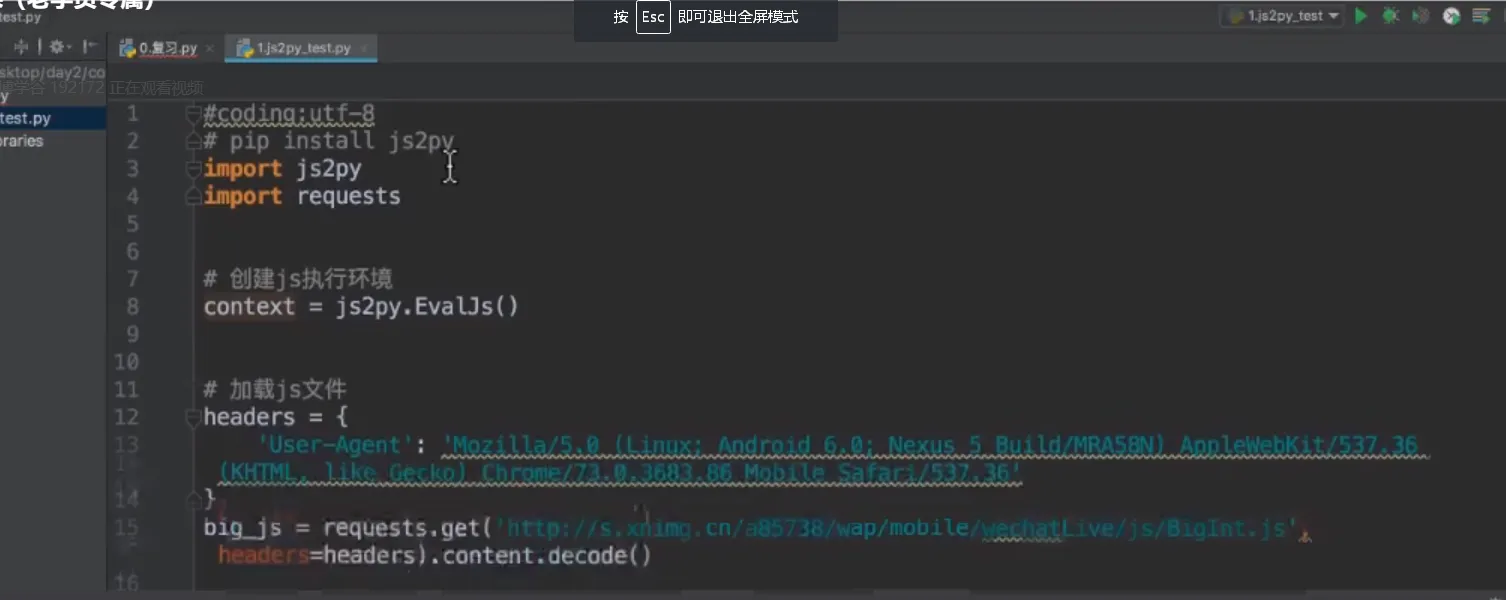Open project panel gear settings
1506x600 pixels.
point(56,47)
